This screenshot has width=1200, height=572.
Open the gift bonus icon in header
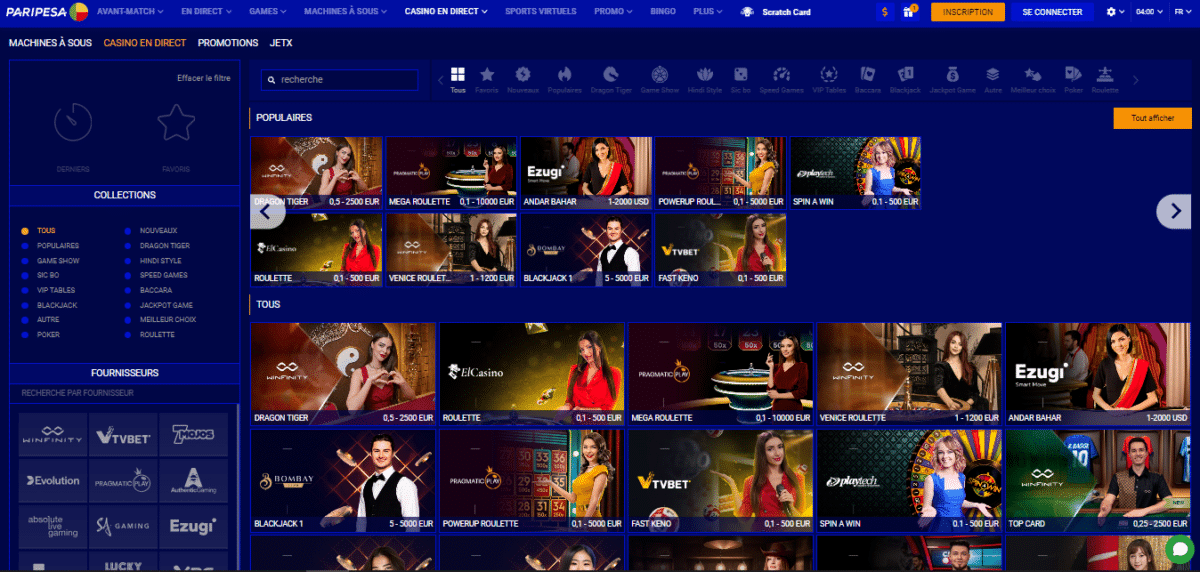pos(909,12)
